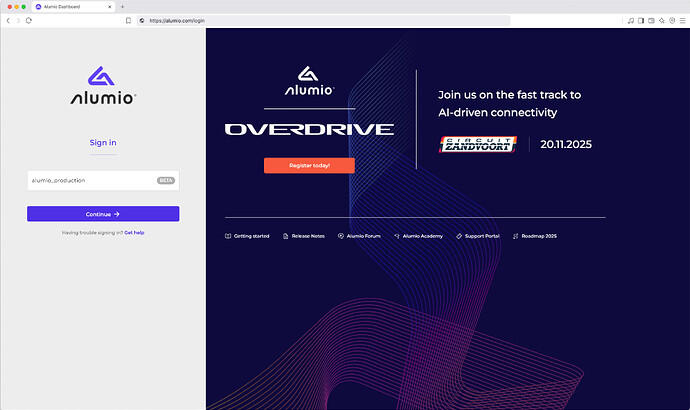
Task: Click the alumio_production input field
Action: click(x=90, y=181)
